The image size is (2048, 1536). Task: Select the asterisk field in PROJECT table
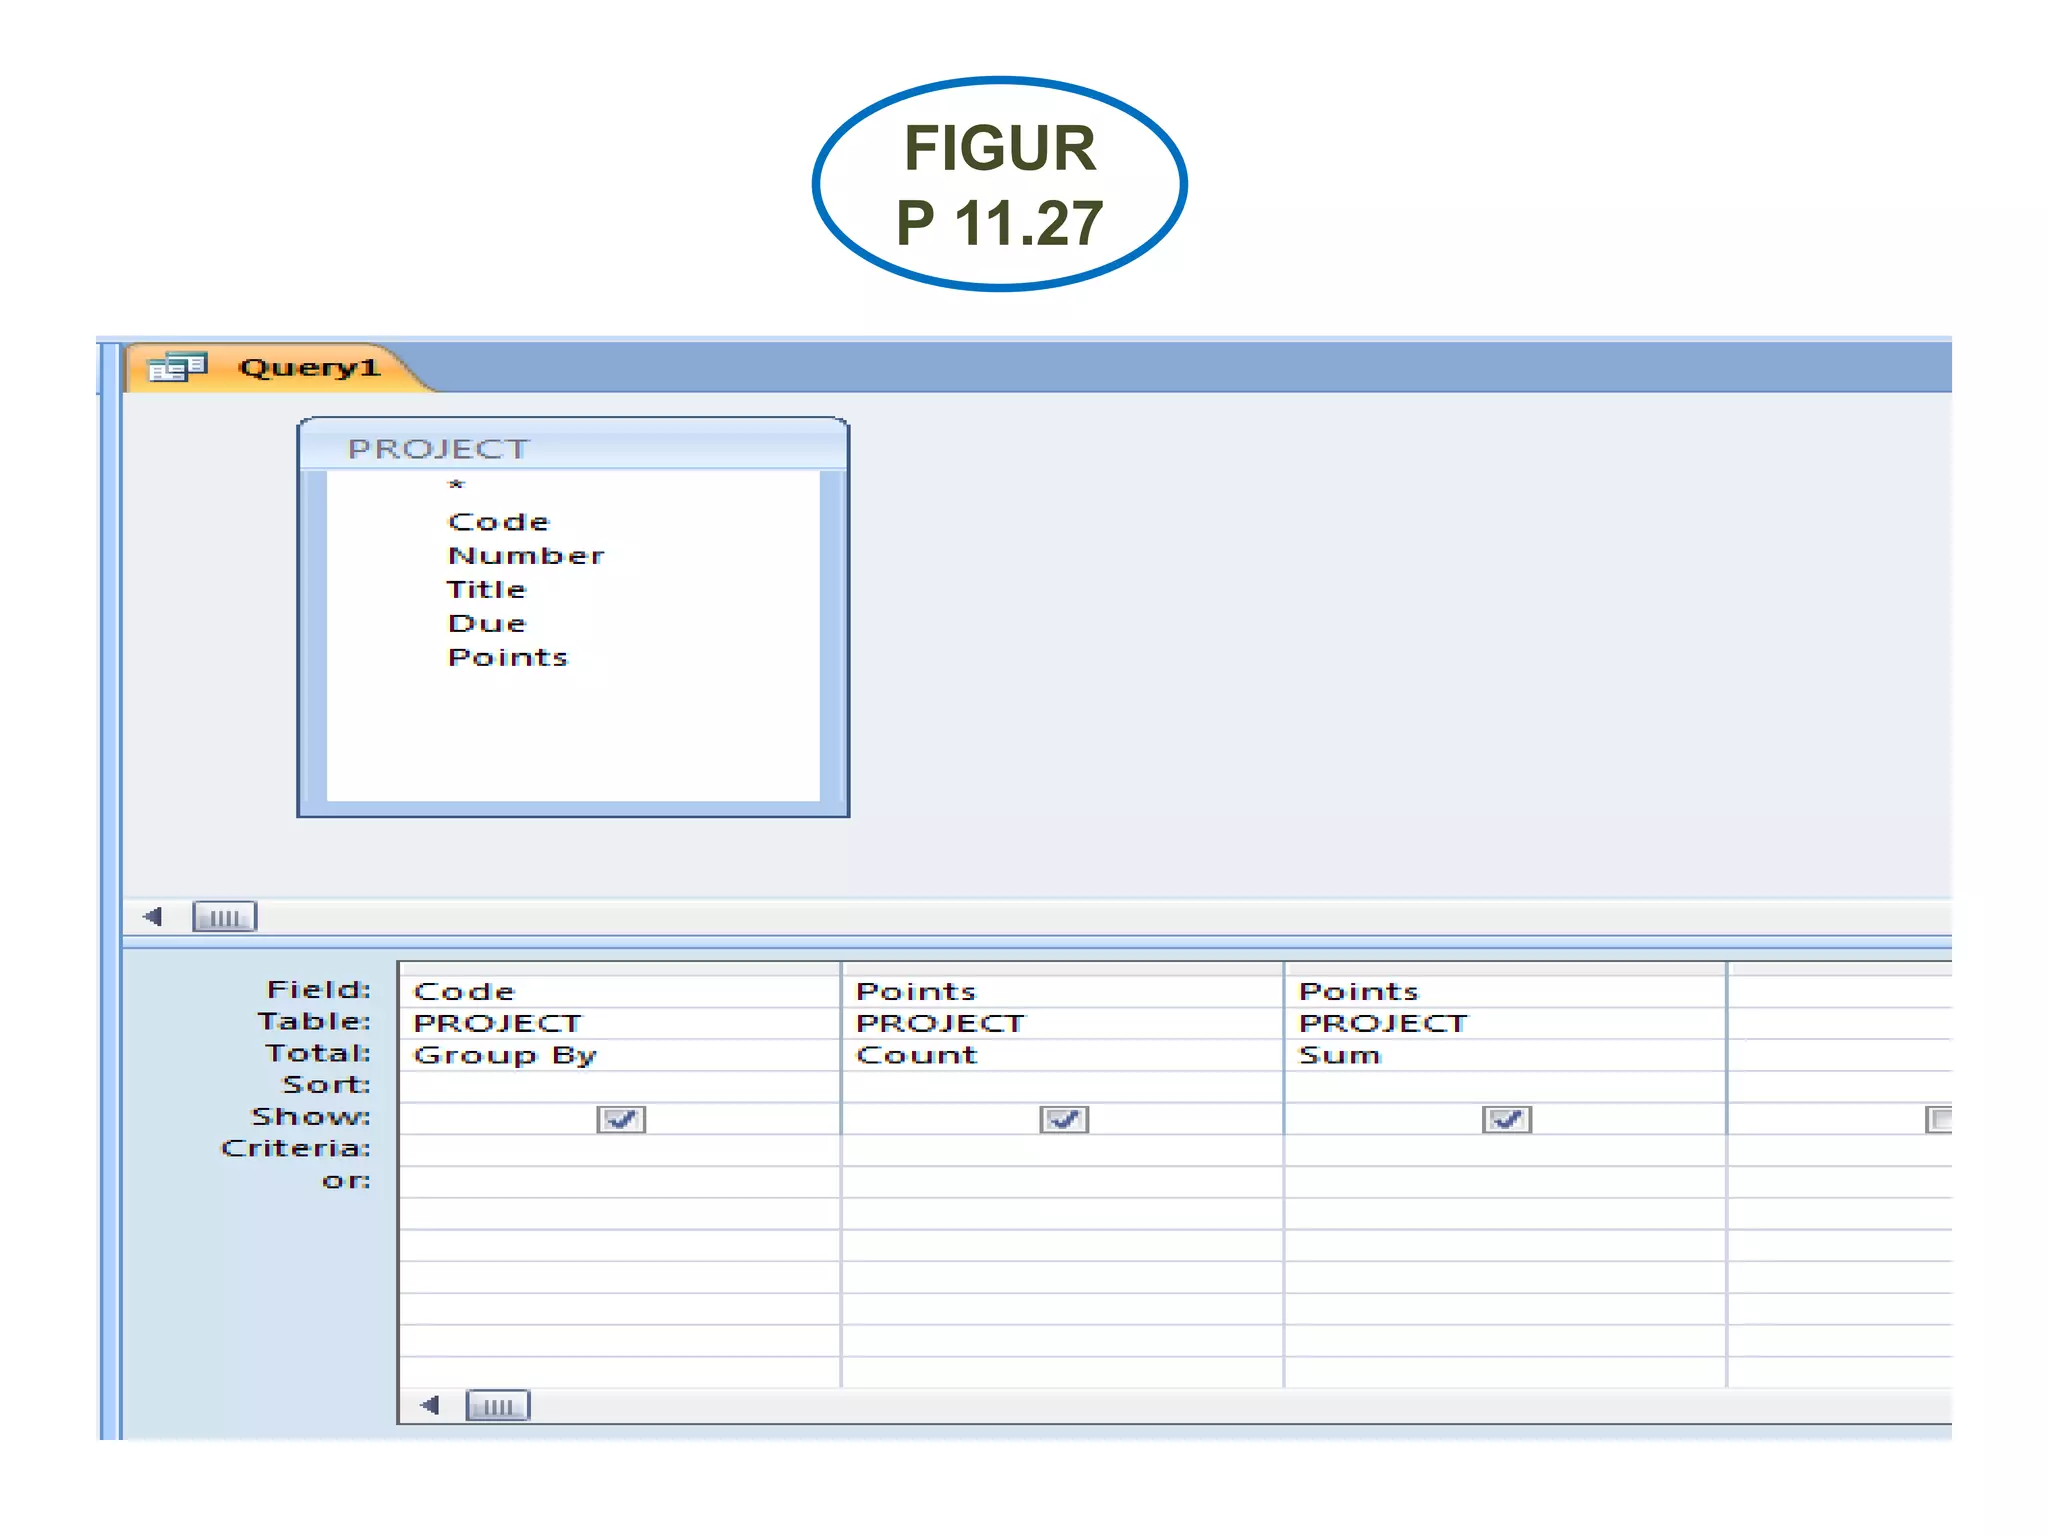click(456, 486)
